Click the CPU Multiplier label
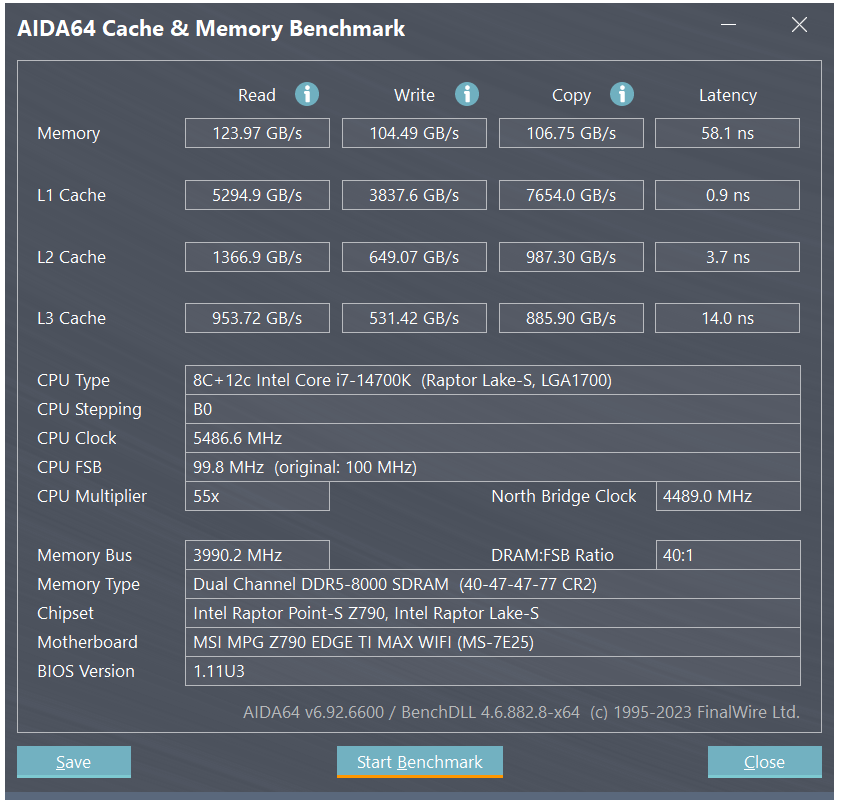This screenshot has height=805, width=846. (x=92, y=497)
